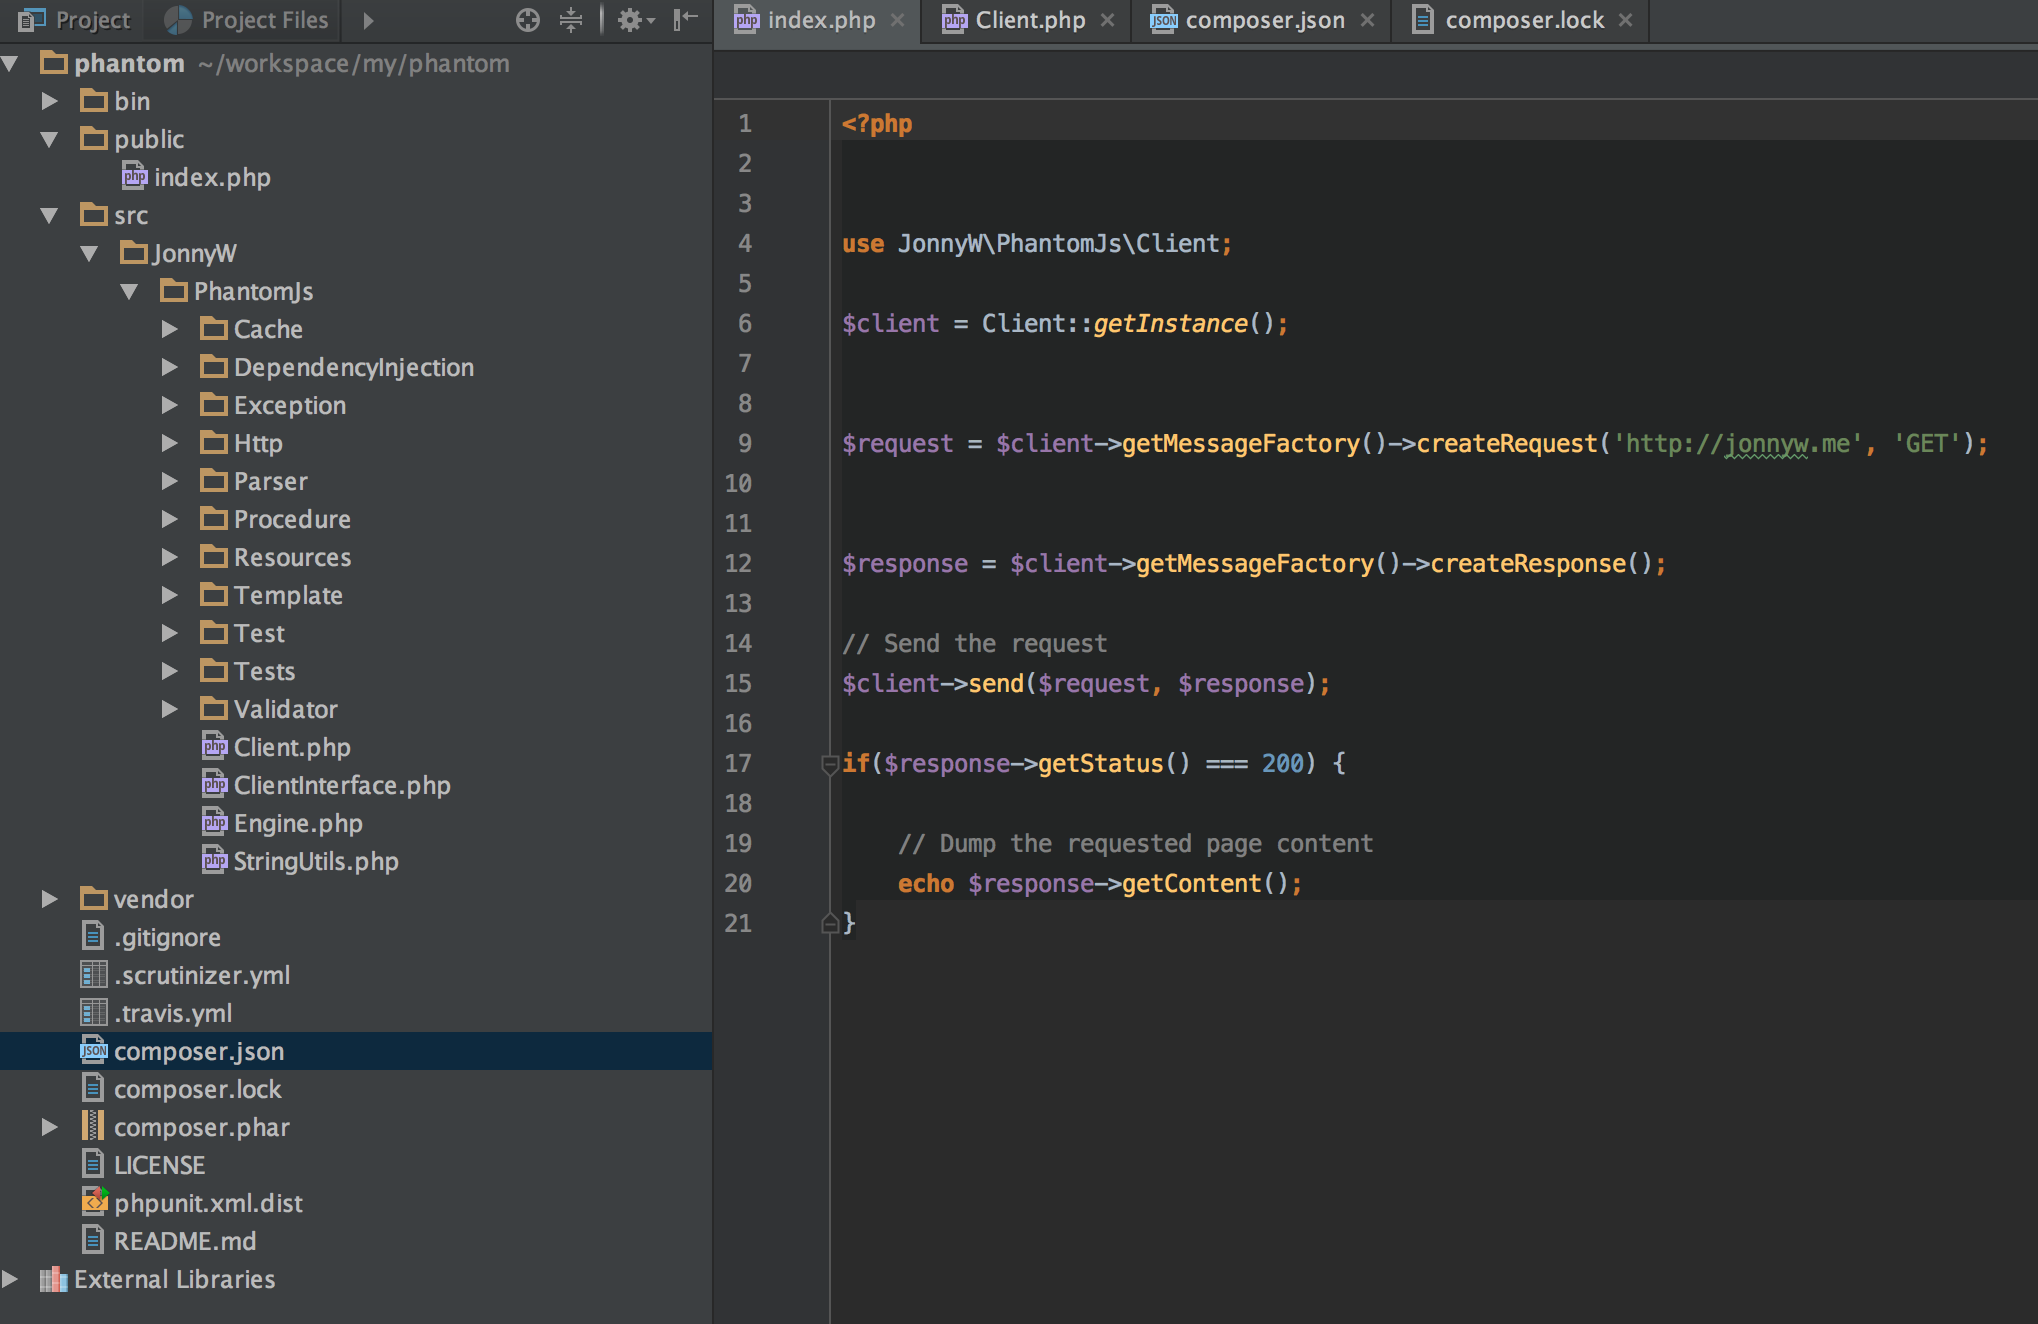
Task: Click the .travis.yml file icon
Action: coord(93,1012)
